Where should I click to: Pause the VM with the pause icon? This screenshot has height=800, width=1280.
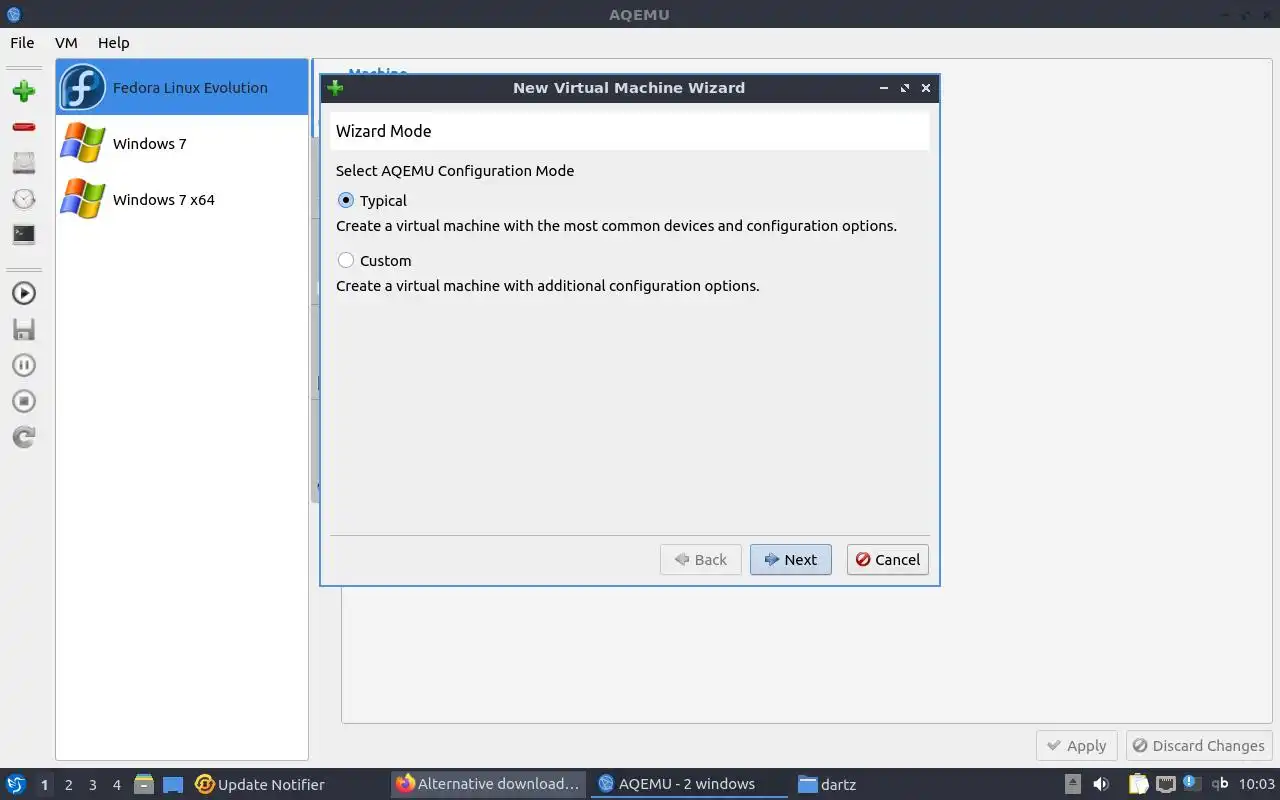point(24,365)
